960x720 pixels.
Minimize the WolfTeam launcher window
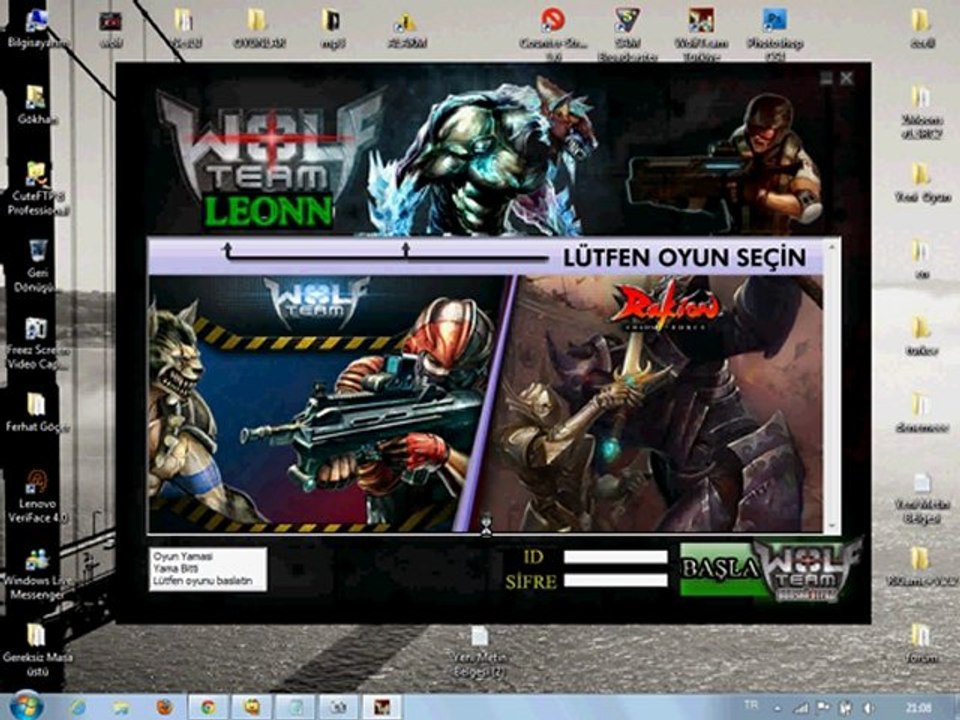[827, 78]
